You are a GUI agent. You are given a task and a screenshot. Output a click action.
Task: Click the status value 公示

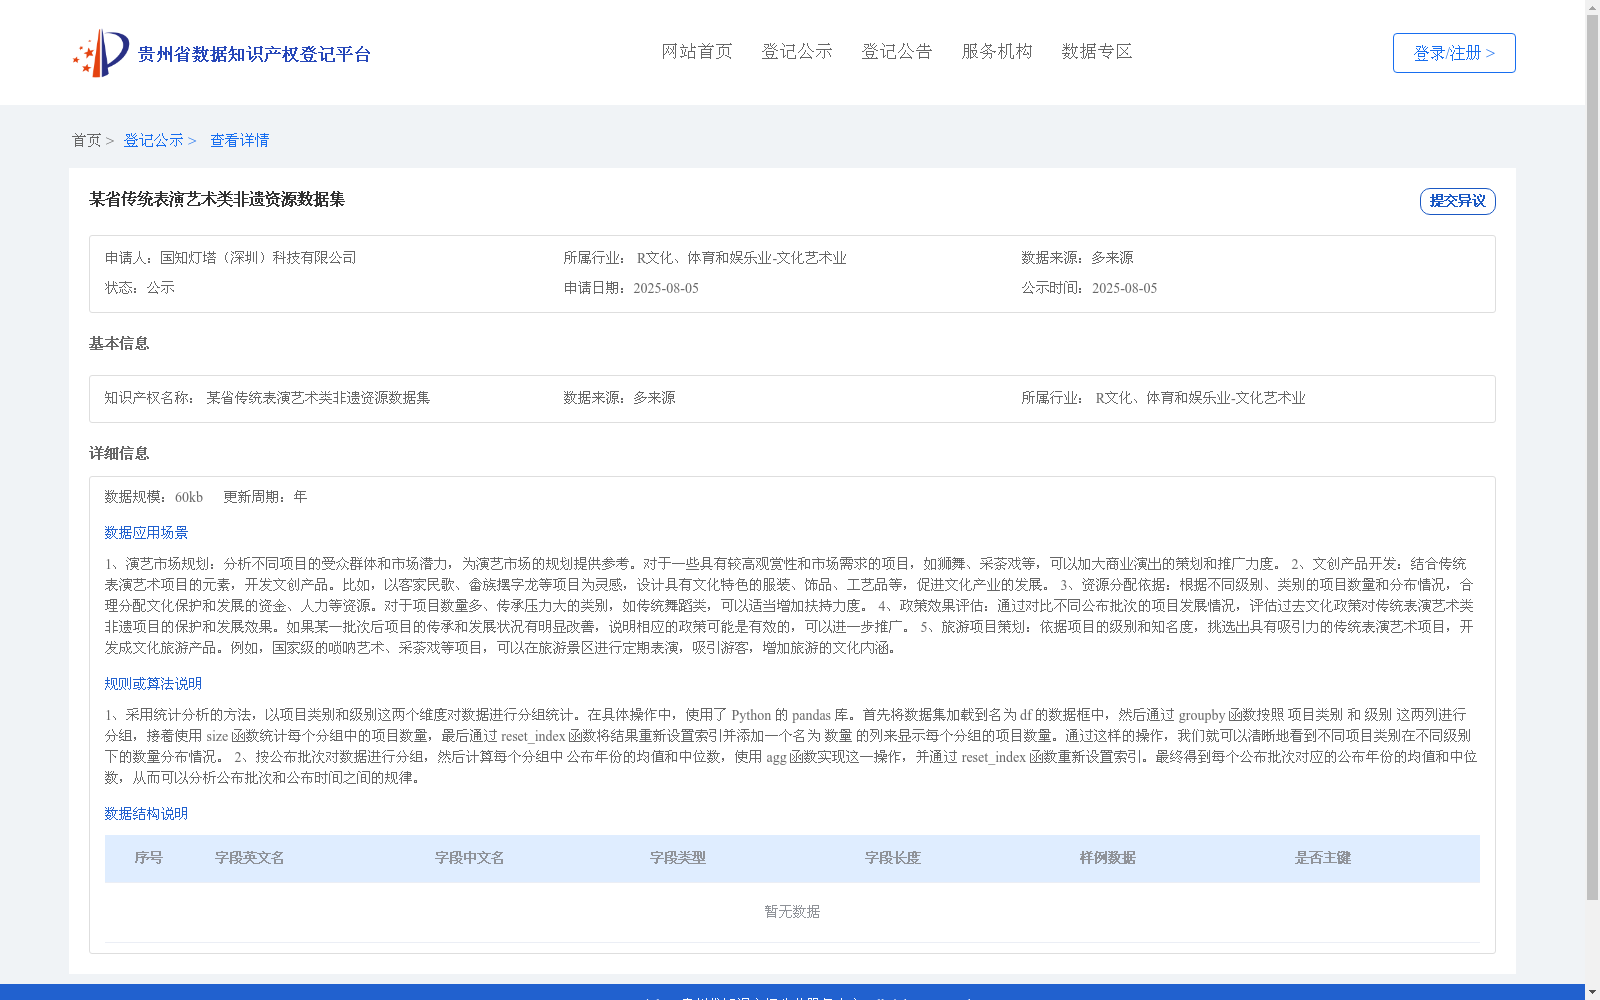tap(161, 288)
